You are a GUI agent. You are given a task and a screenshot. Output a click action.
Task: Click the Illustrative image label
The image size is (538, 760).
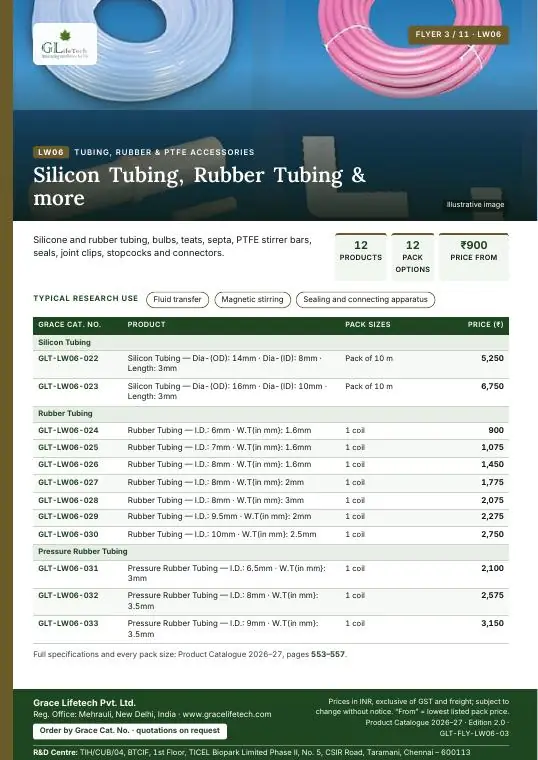tap(475, 205)
